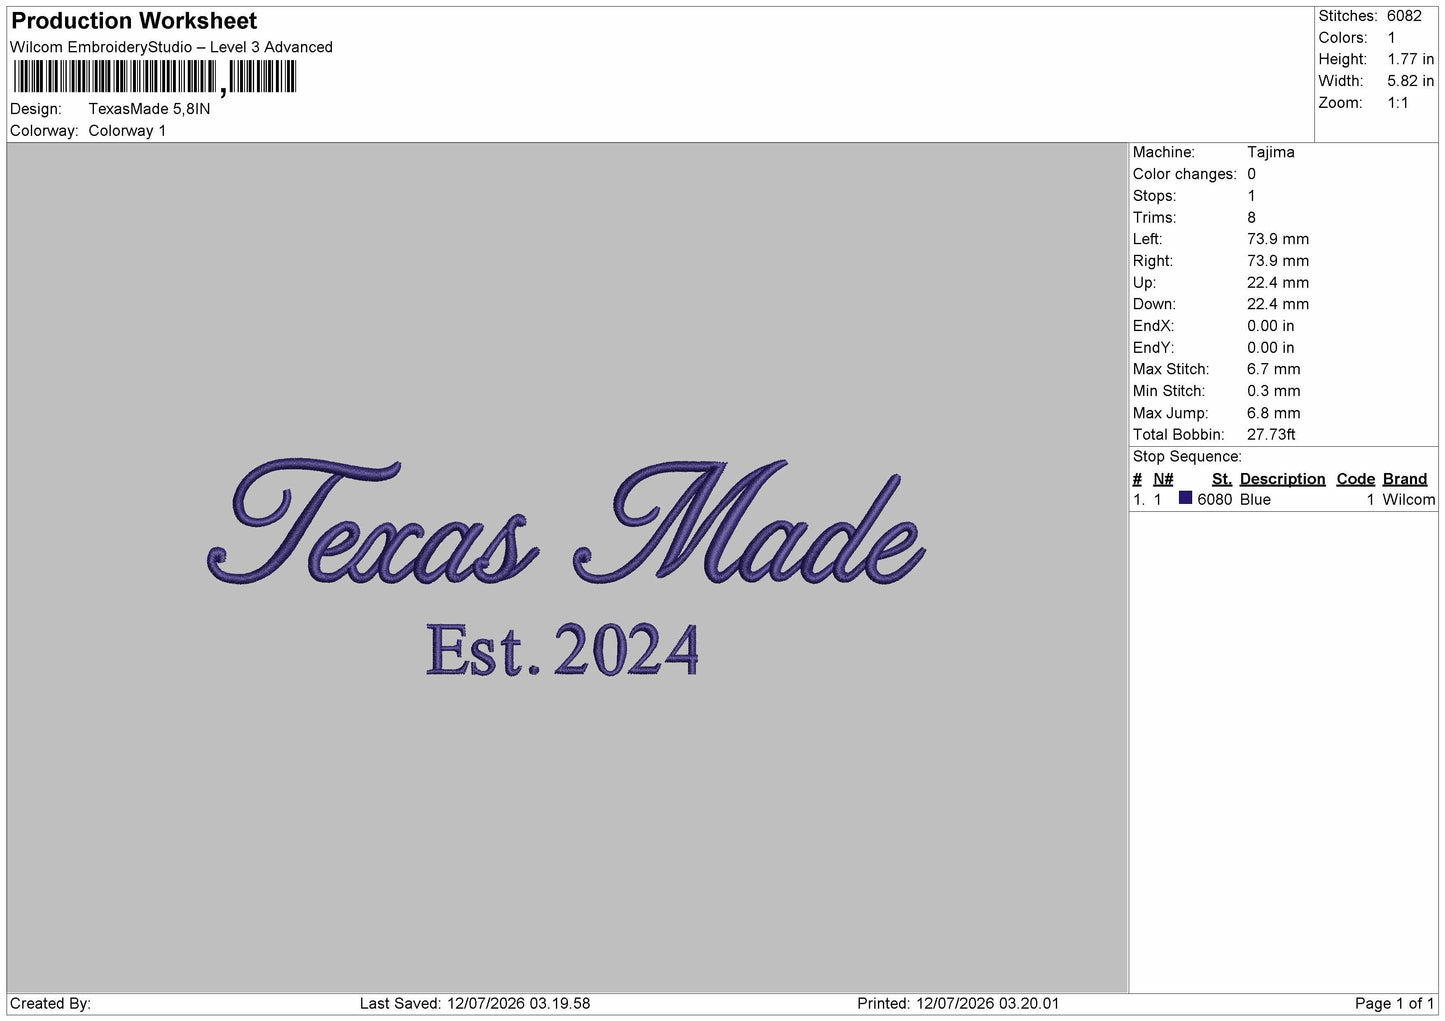Select the Down 22.4 mm value
This screenshot has width=1445, height=1021.
(1277, 304)
